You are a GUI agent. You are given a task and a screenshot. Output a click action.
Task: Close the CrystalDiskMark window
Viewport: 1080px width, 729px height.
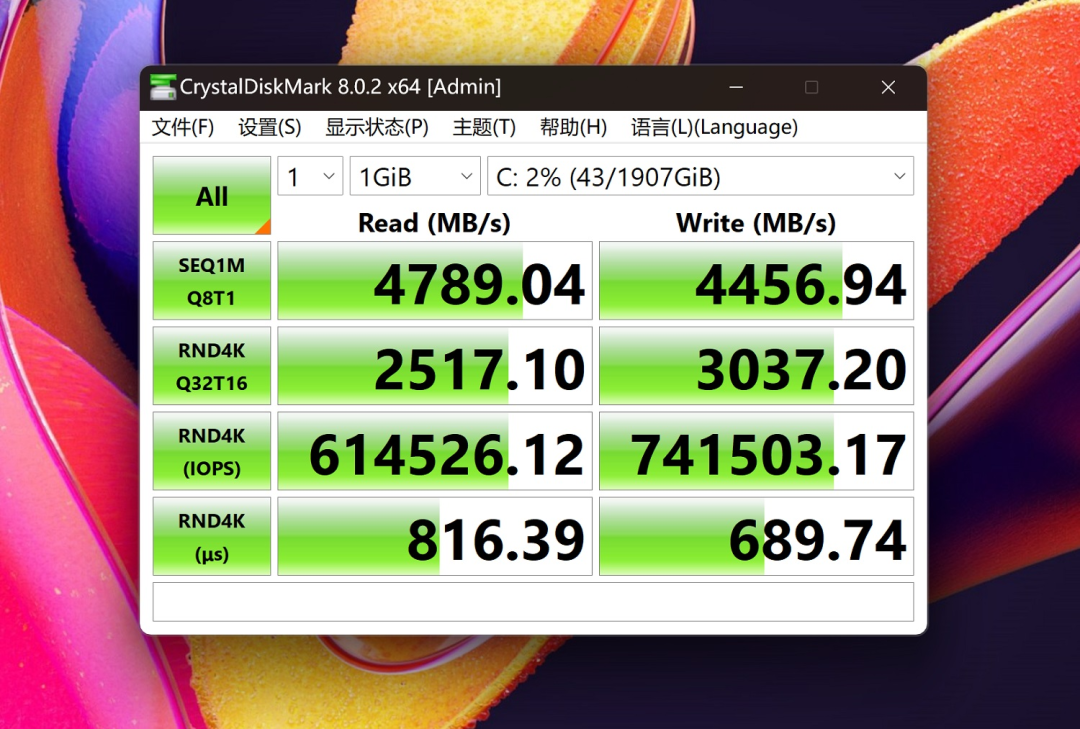(889, 88)
